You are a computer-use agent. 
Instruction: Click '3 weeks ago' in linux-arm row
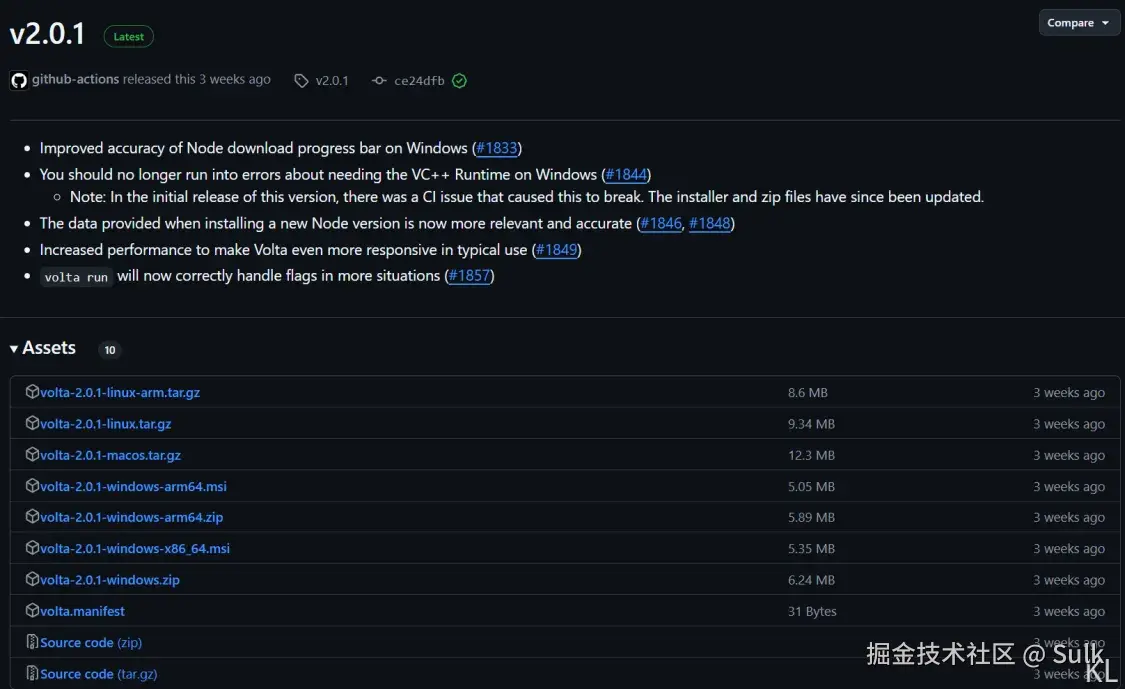coord(1069,393)
